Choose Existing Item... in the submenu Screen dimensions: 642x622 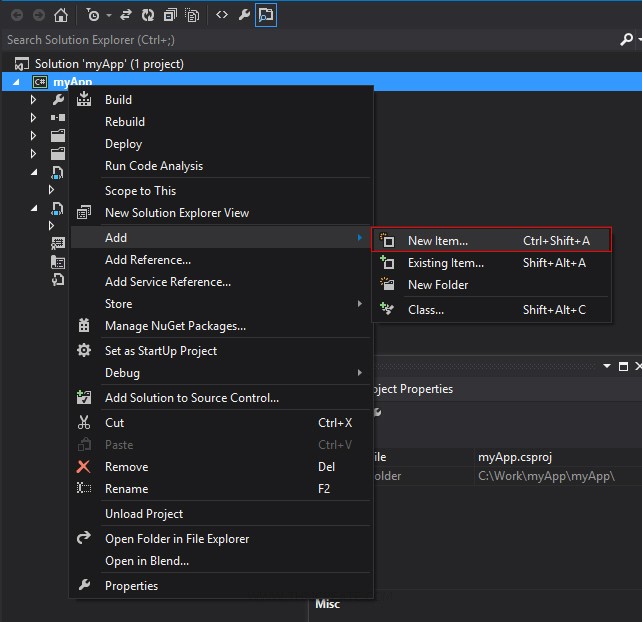(445, 263)
